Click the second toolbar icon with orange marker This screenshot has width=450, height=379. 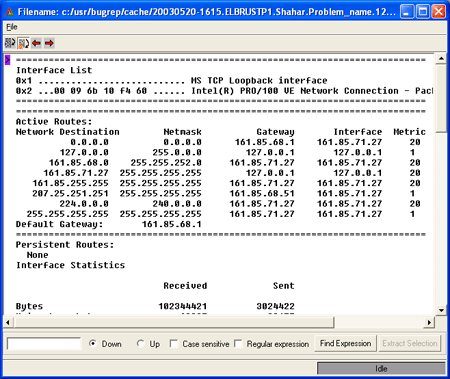point(23,43)
